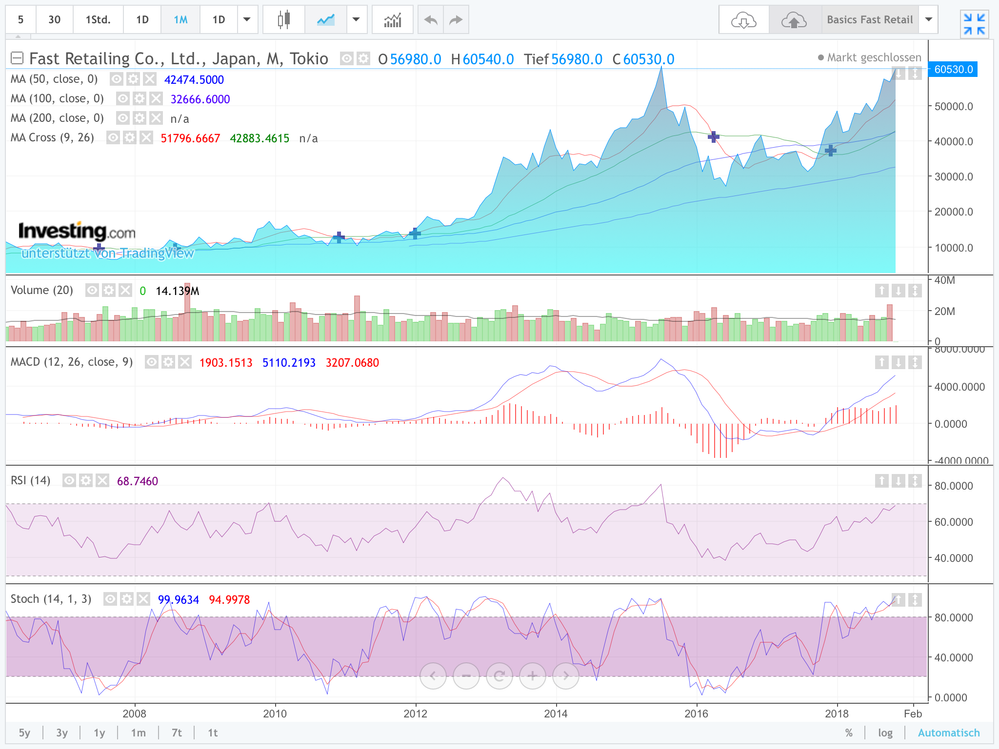Select candlestick chart type icon
This screenshot has height=749, width=999.
(284, 20)
